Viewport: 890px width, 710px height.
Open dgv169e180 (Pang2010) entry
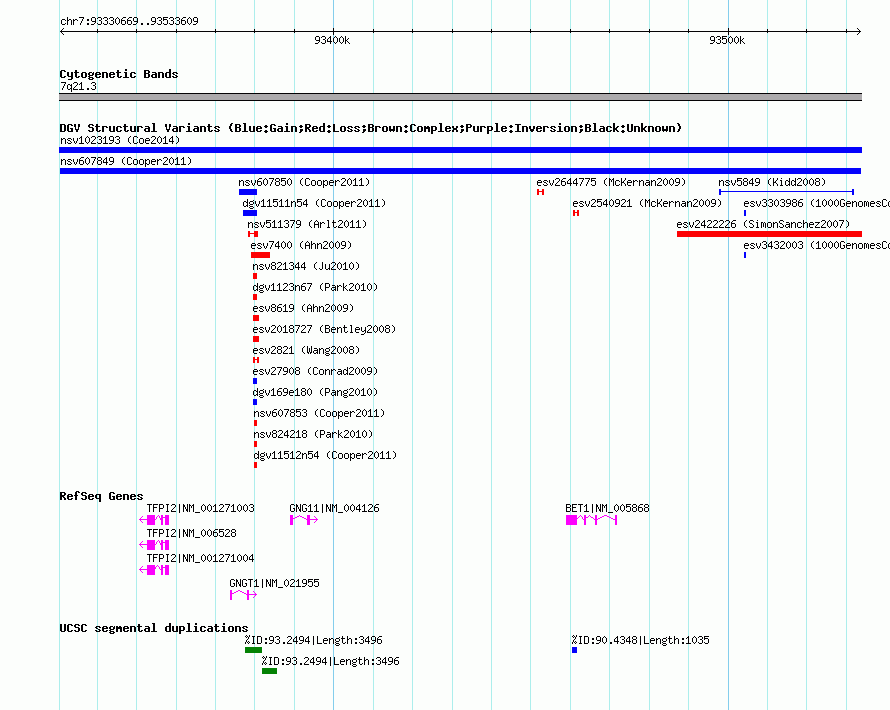[x=315, y=392]
